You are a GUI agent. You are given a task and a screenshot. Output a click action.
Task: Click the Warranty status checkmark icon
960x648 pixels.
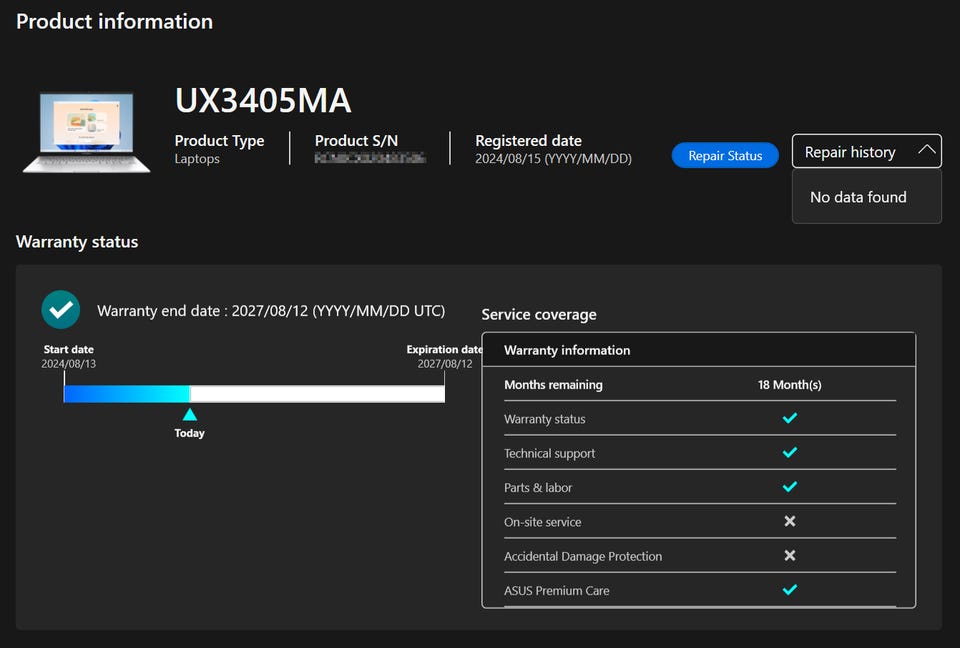click(790, 418)
